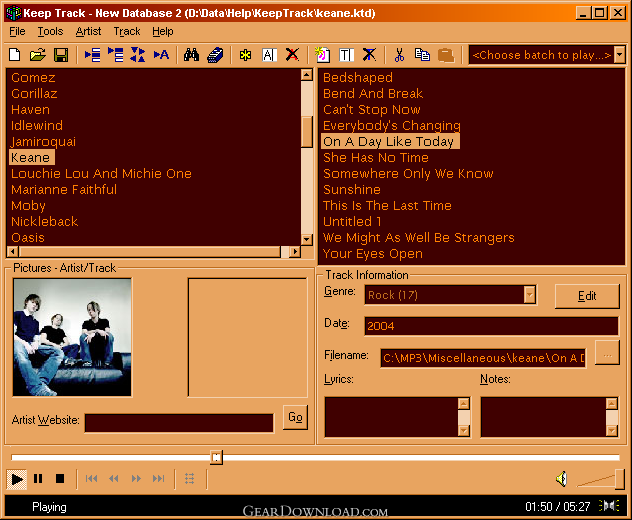Click Notes box scroll-up arrow
The width and height of the screenshot is (632, 520).
tap(612, 404)
